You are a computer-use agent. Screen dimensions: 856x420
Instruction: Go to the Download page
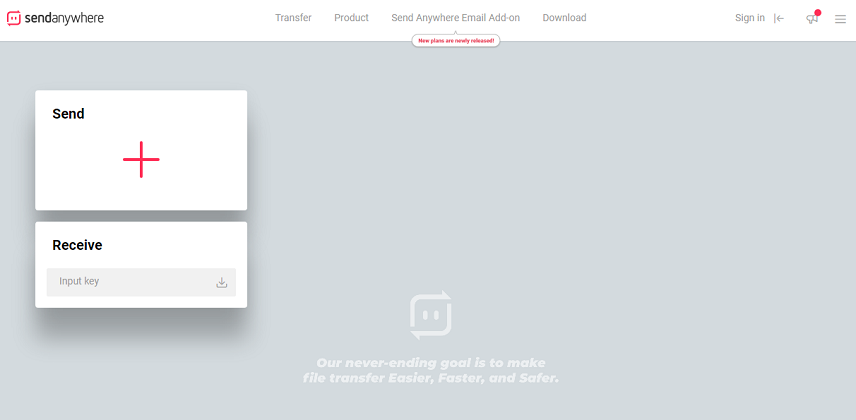564,18
